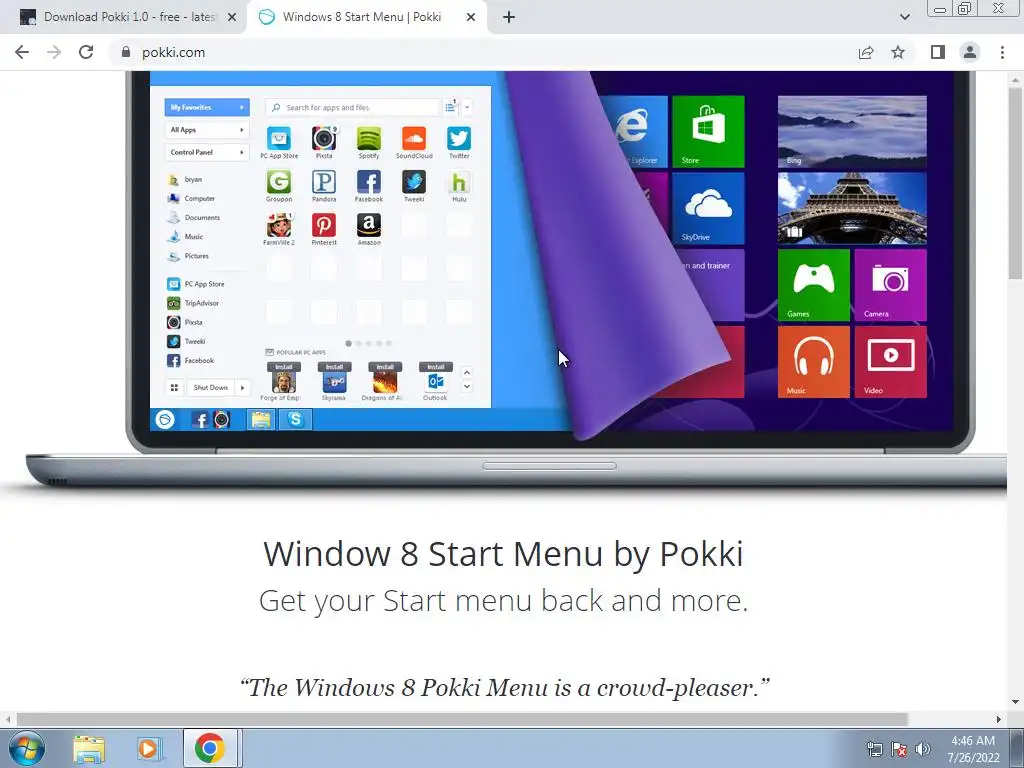1024x768 pixels.
Task: Open the Chrome profile avatar menu
Action: (970, 52)
